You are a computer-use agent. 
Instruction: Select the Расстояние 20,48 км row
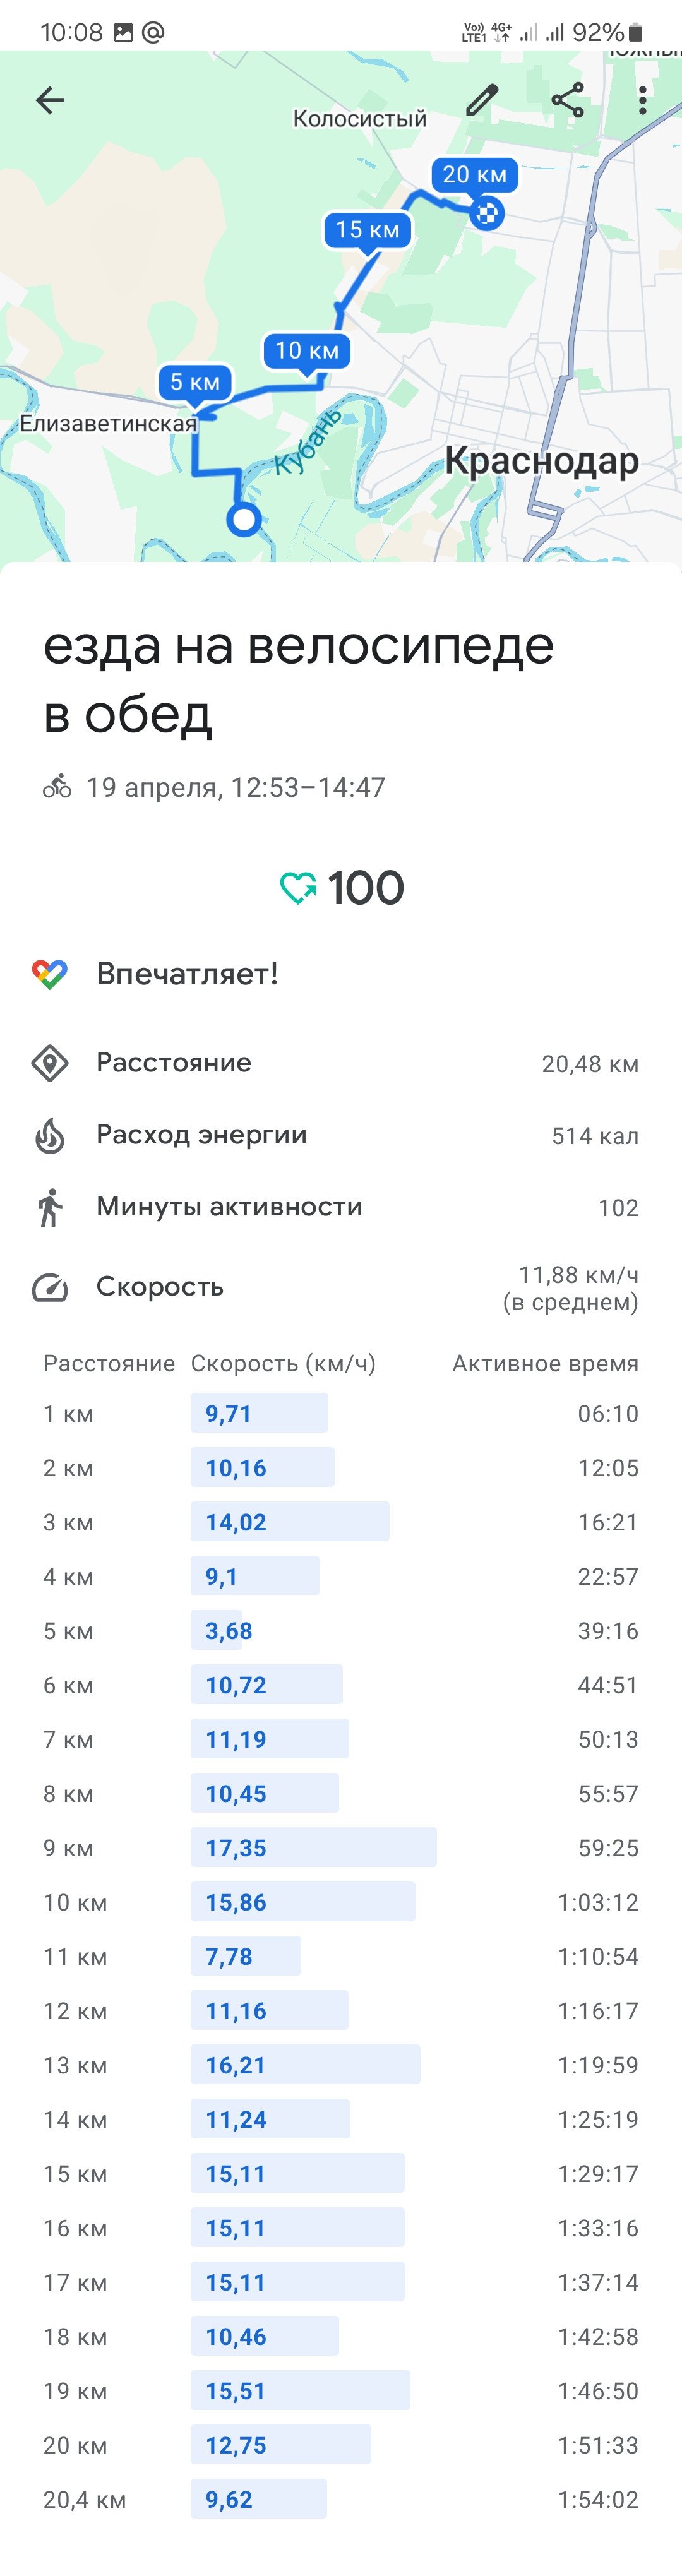[x=341, y=1063]
